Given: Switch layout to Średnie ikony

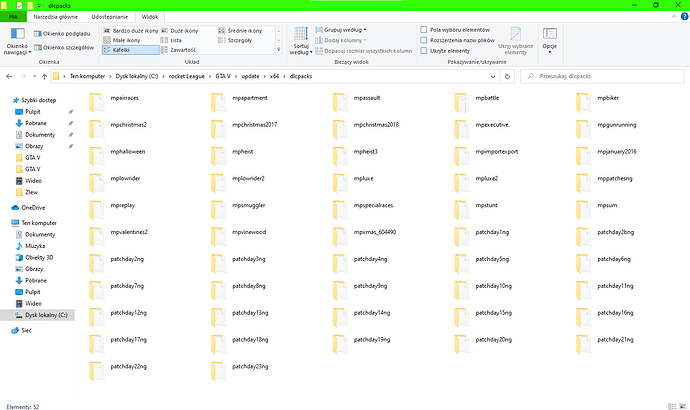Looking at the screenshot, I should pyautogui.click(x=240, y=31).
